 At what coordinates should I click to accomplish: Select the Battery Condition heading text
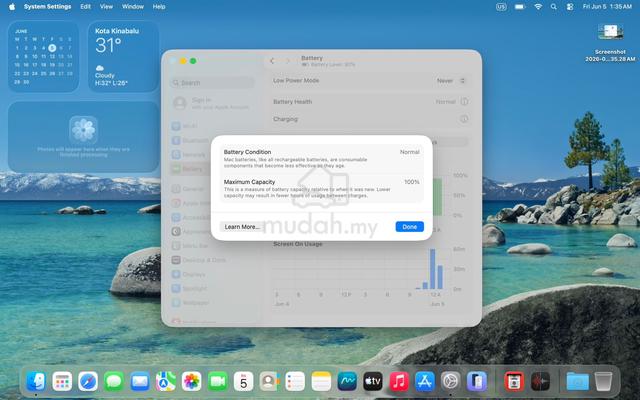(247, 152)
